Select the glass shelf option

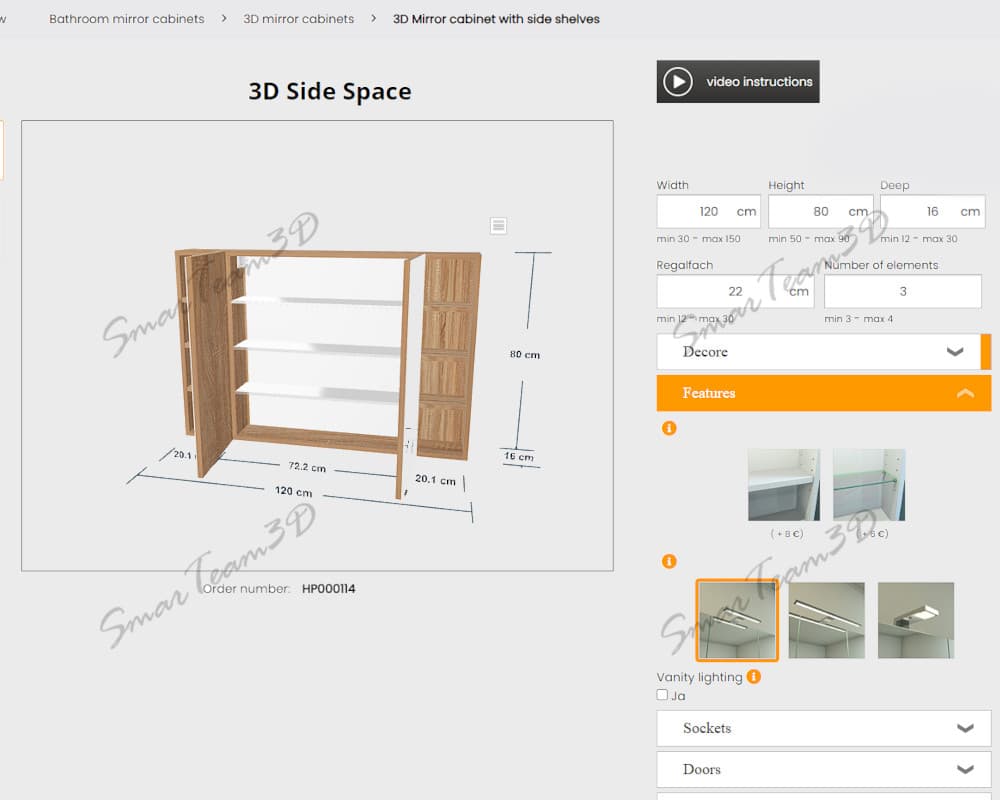point(869,485)
